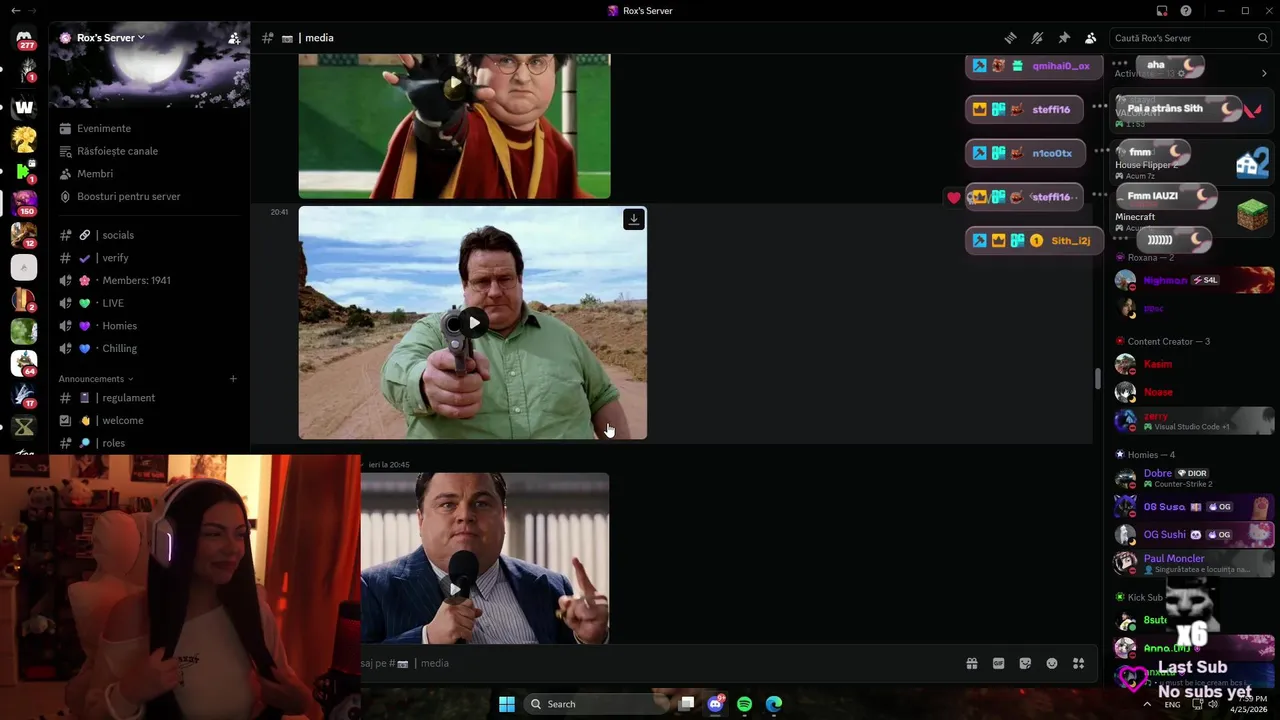This screenshot has height=720, width=1280.
Task: Open Dobre's member profile
Action: [x=1193, y=478]
